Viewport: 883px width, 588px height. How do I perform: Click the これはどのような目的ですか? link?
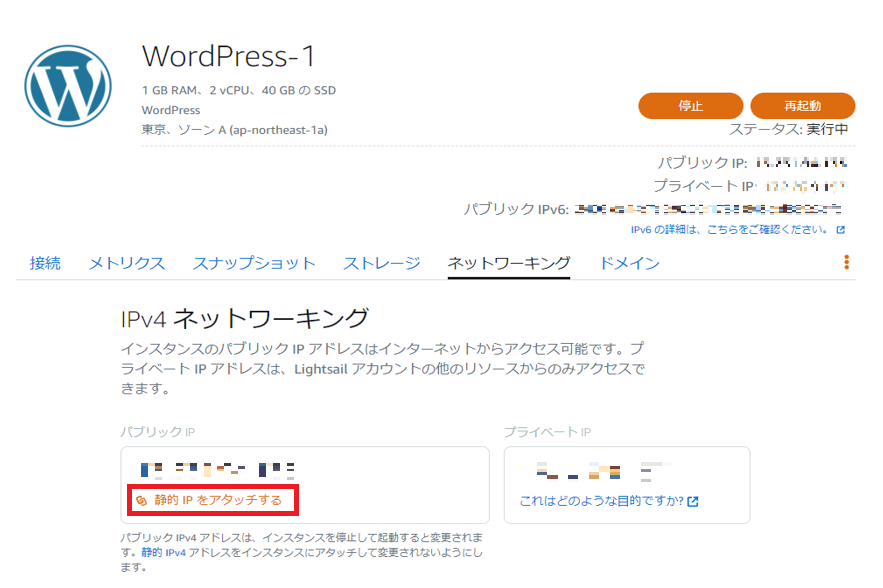[601, 501]
